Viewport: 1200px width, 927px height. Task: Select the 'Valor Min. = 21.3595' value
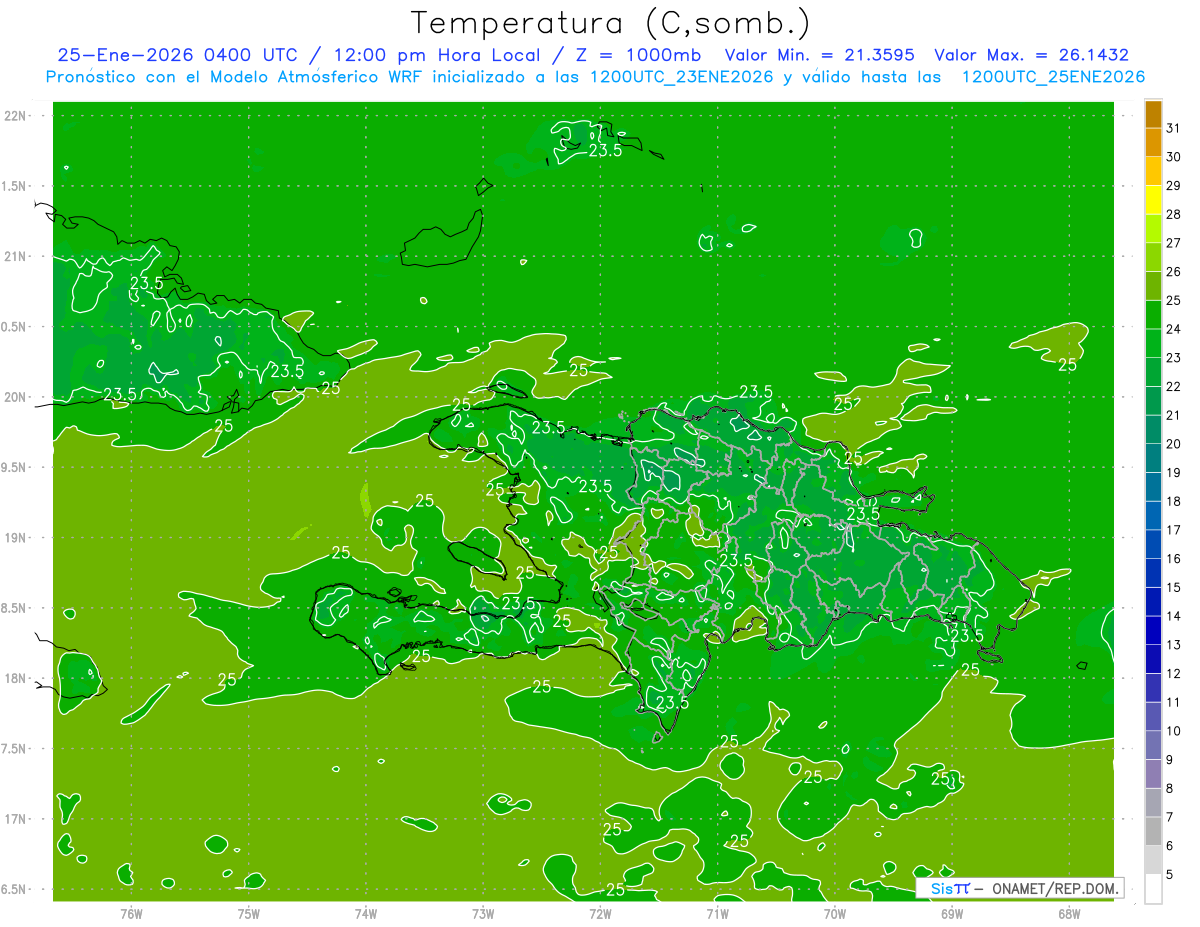820,55
